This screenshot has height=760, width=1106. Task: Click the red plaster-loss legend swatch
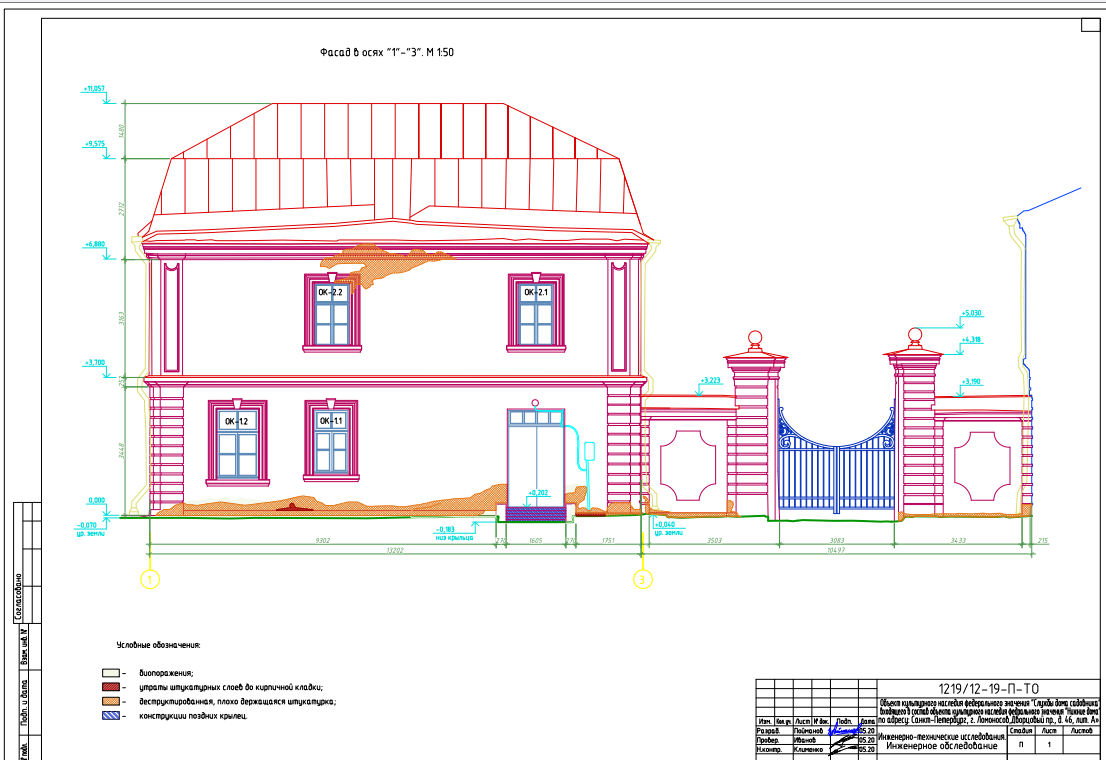111,687
